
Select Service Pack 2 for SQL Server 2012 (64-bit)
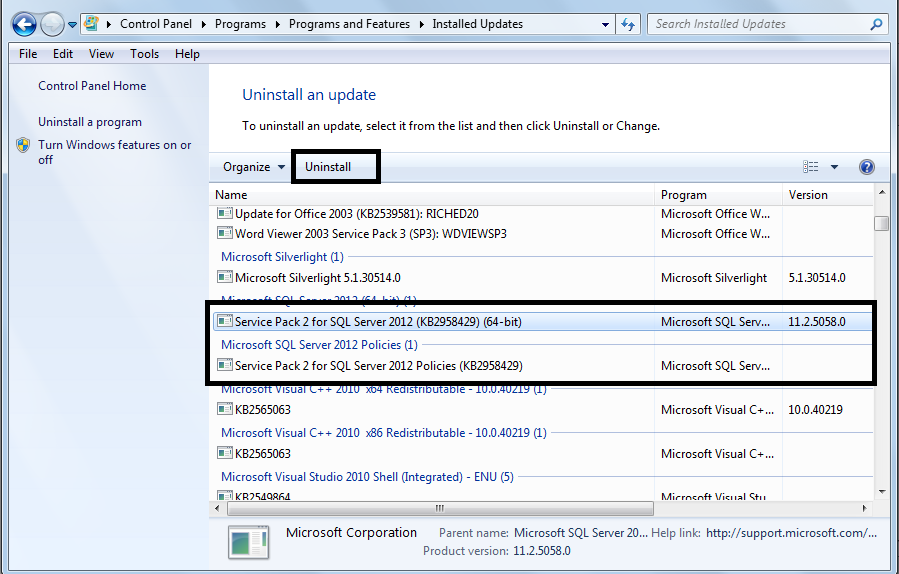pyautogui.click(x=543, y=322)
